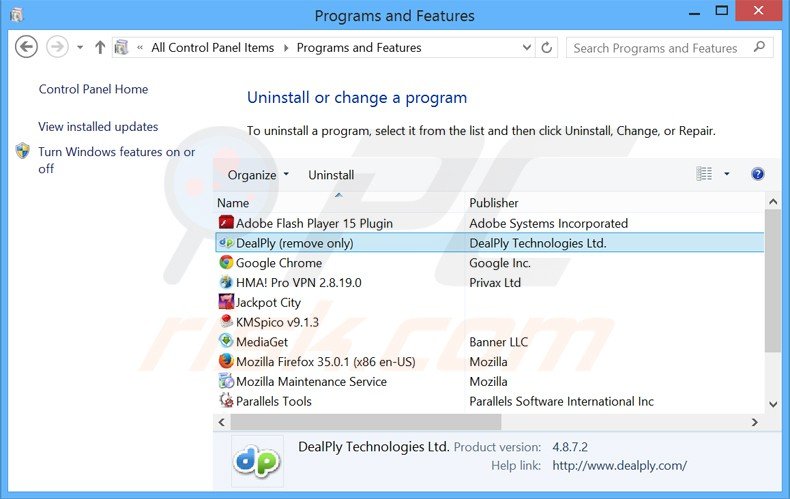790x499 pixels.
Task: Click Google Inc. publisher cell
Action: coord(500,263)
